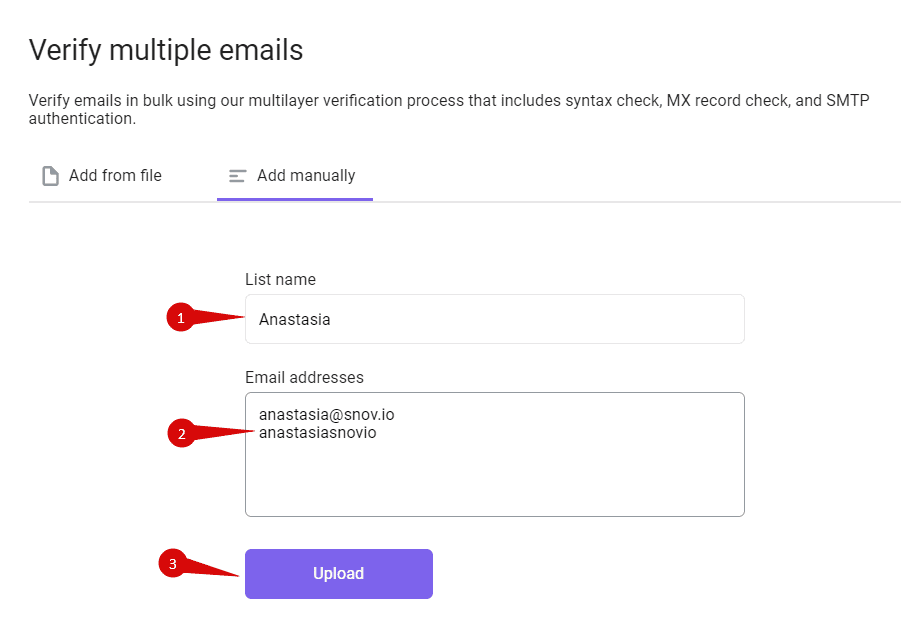Click the red number 3 marker
901x643 pixels.
pyautogui.click(x=173, y=564)
